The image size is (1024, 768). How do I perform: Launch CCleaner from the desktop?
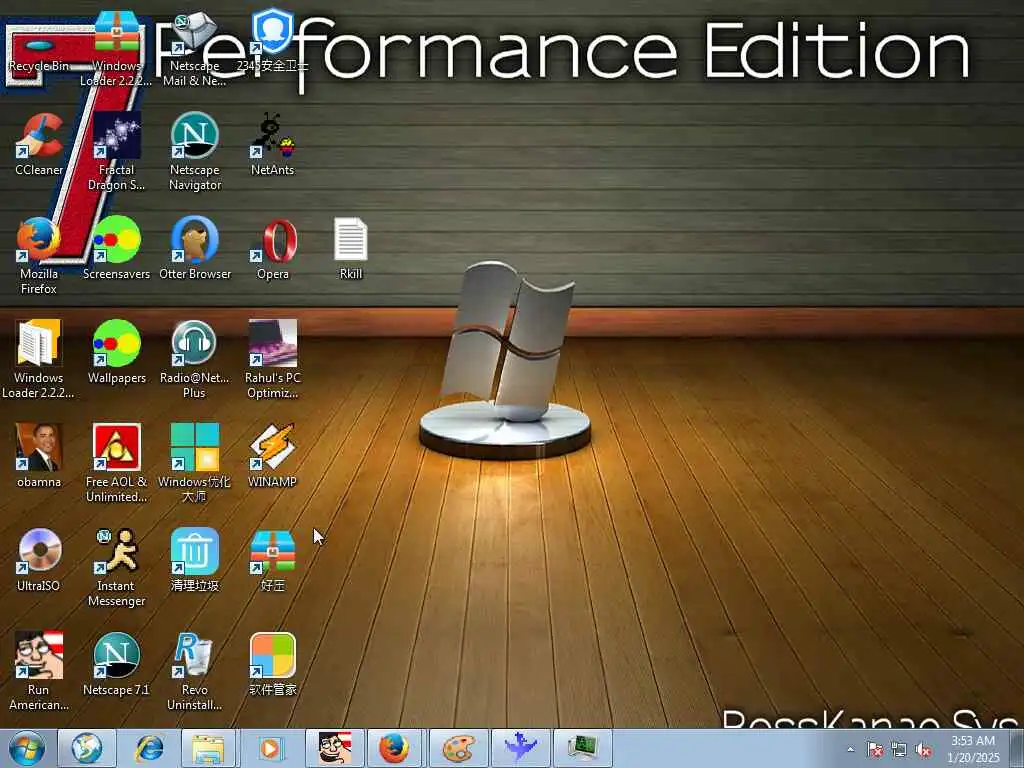coord(39,144)
